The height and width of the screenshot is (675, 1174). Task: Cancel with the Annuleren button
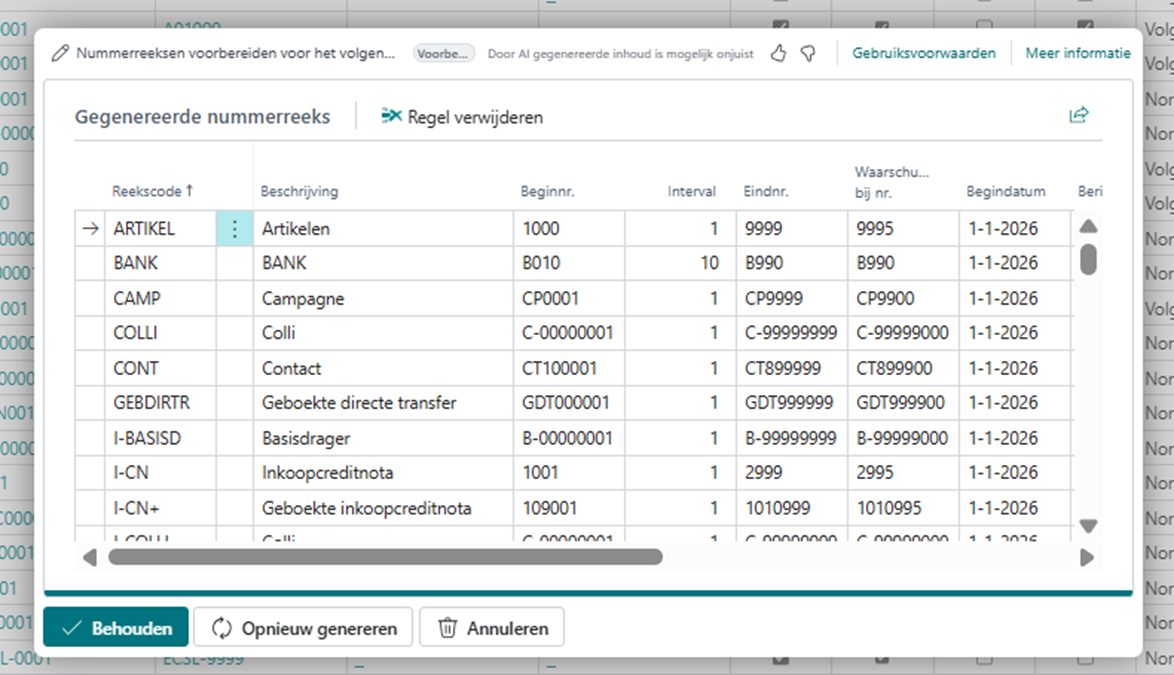click(492, 628)
